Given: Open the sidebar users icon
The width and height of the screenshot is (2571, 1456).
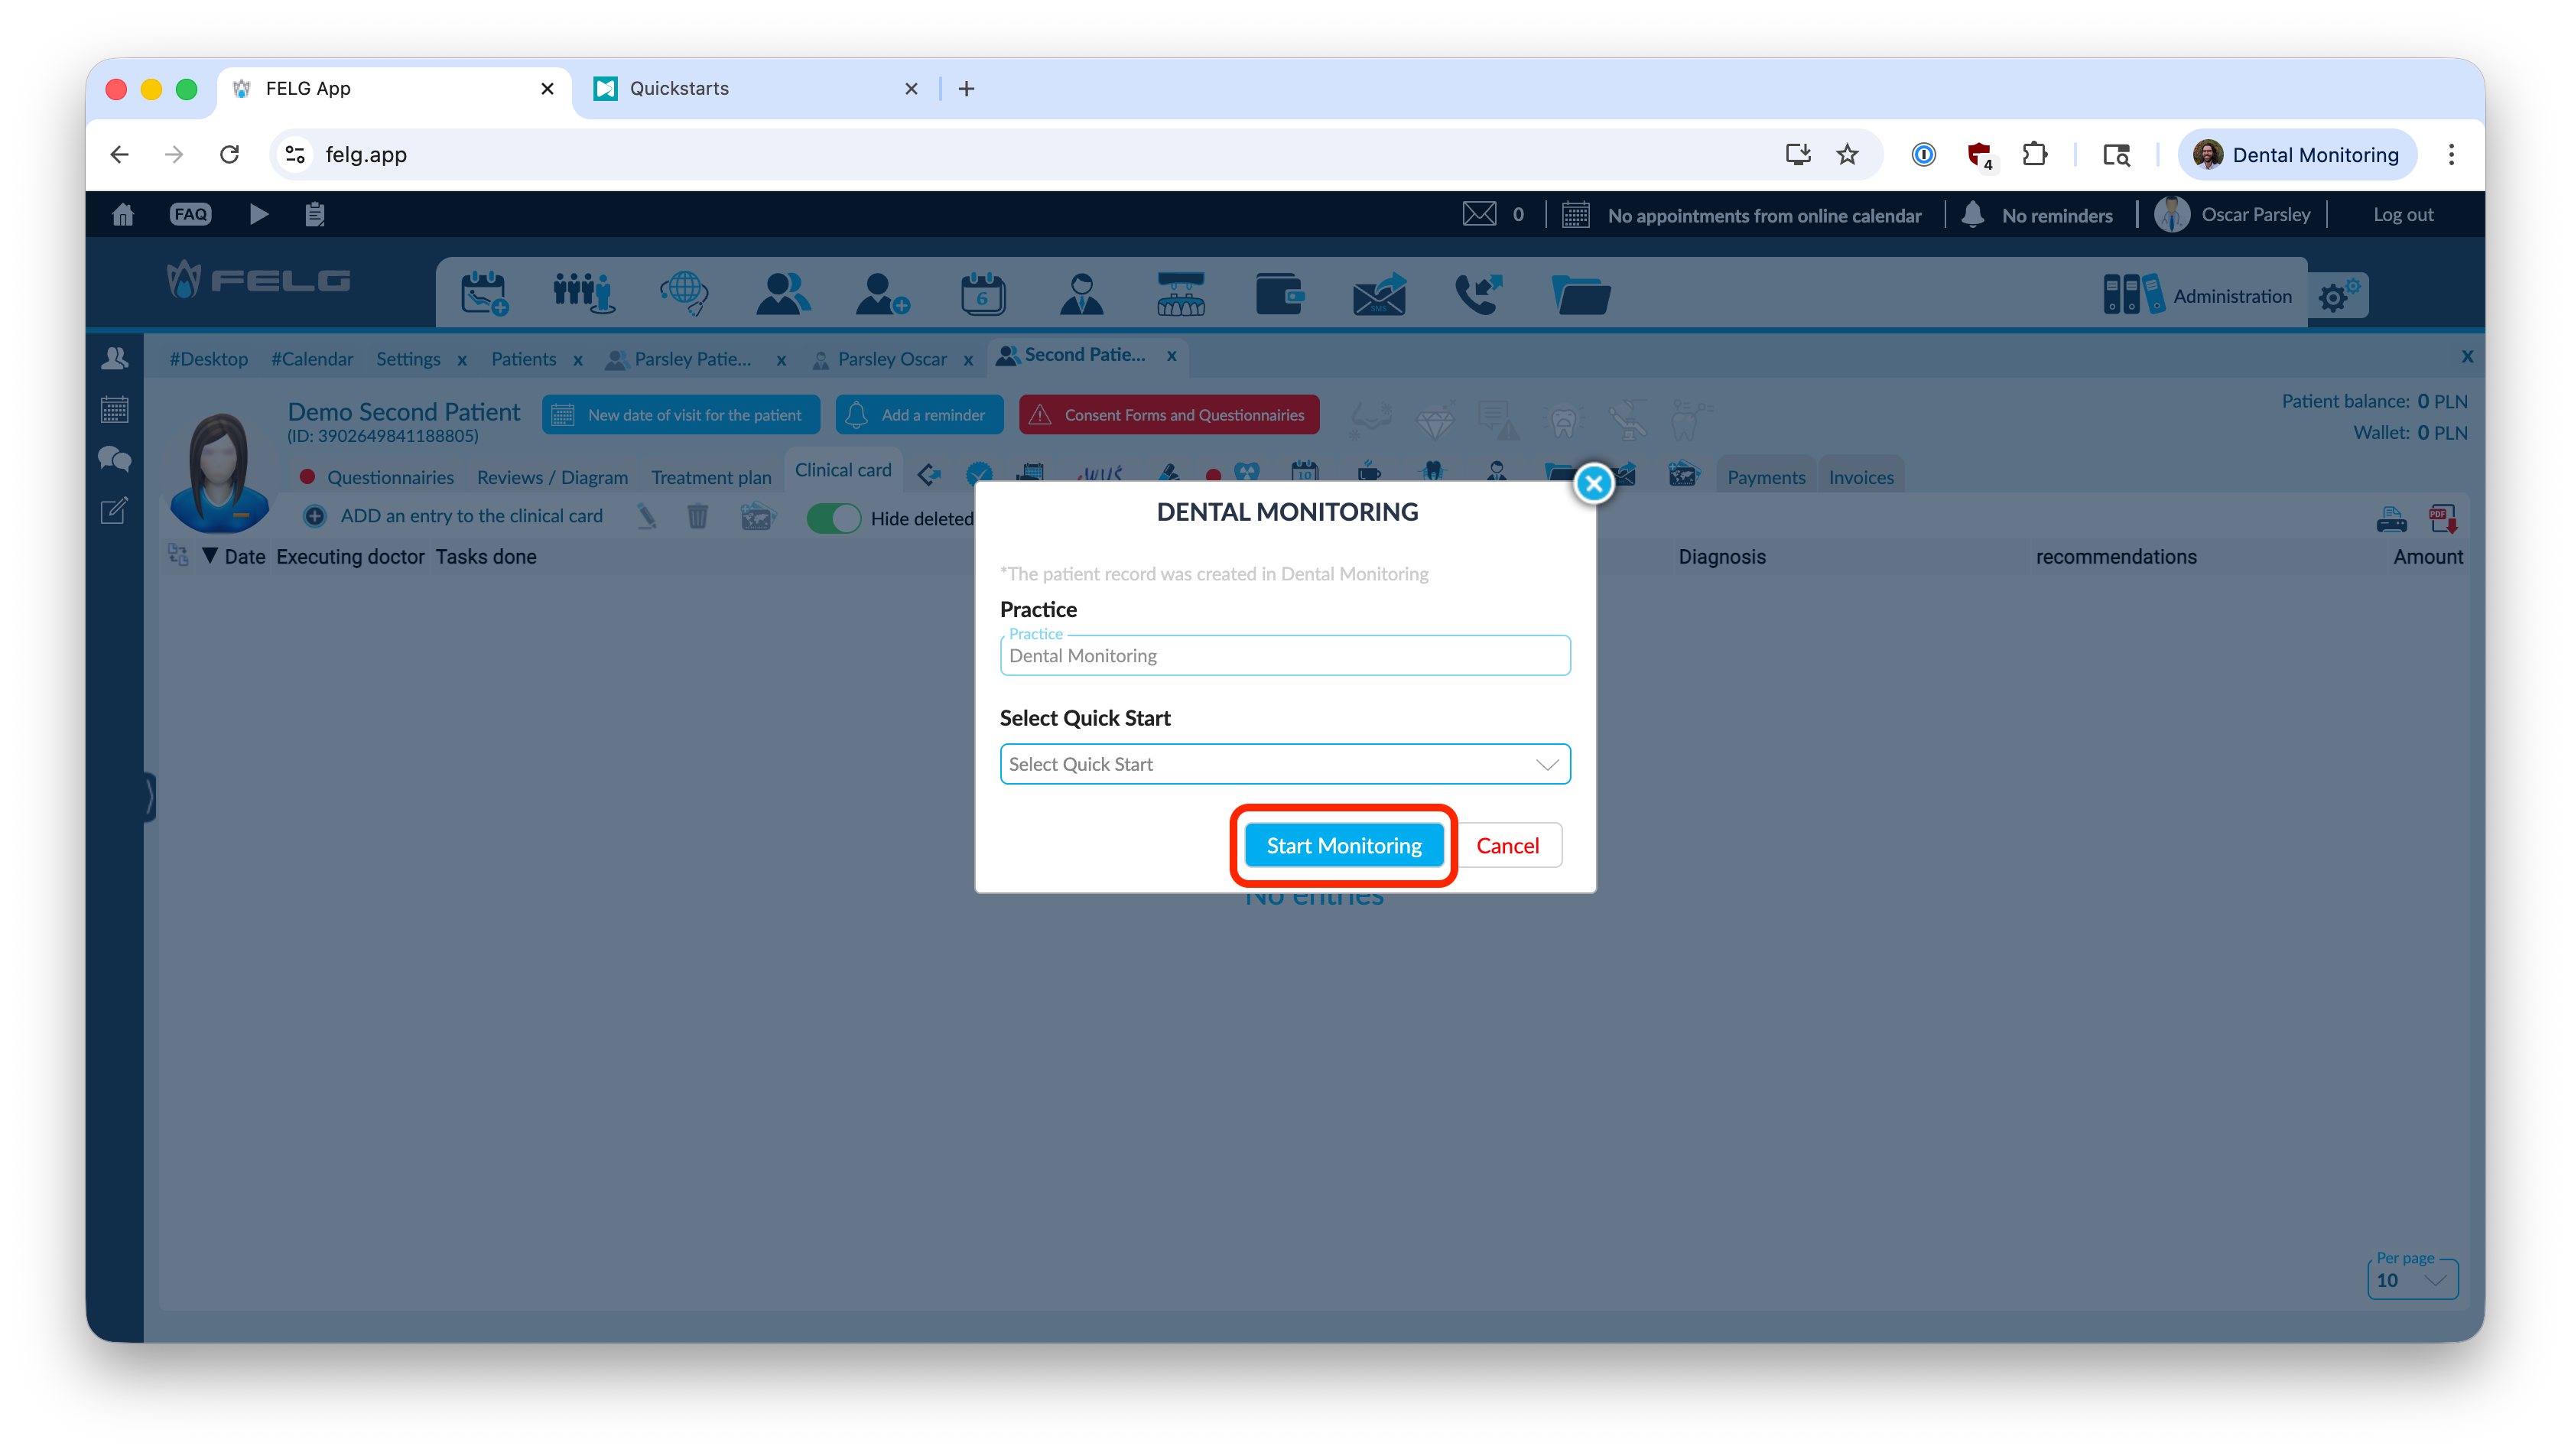Looking at the screenshot, I should (x=114, y=358).
